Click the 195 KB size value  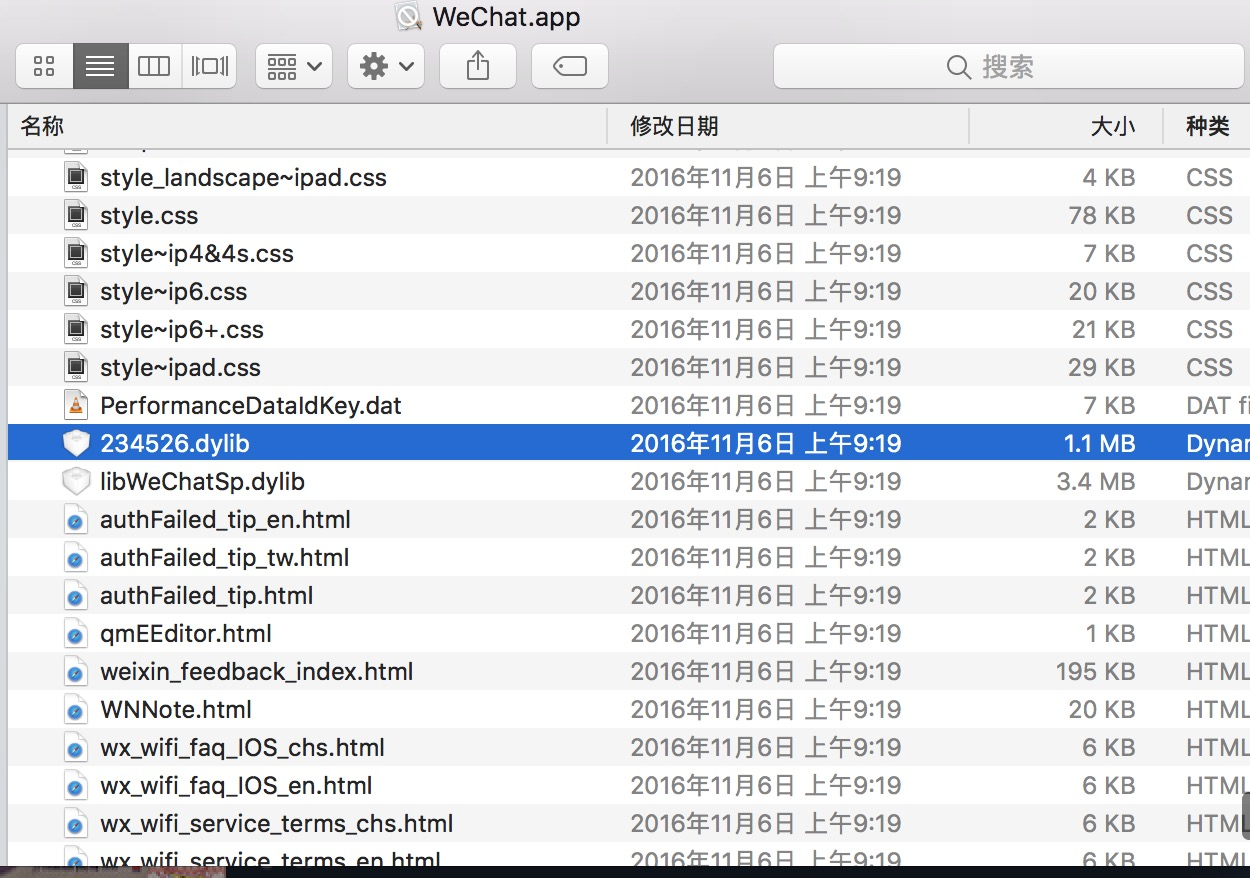tap(1096, 672)
